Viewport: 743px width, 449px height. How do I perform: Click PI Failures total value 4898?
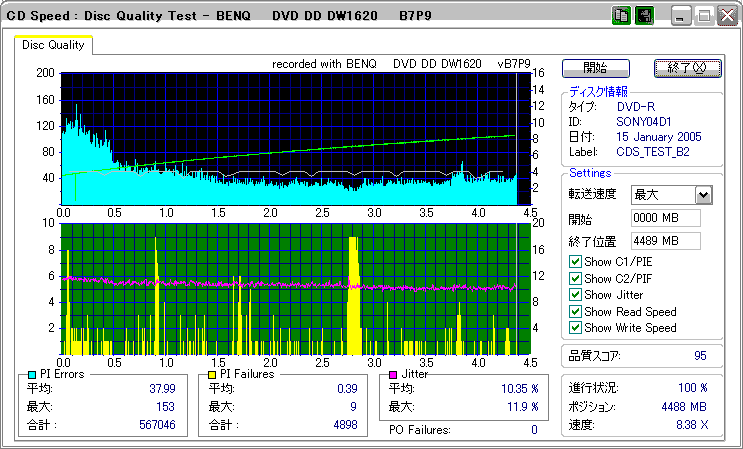345,425
